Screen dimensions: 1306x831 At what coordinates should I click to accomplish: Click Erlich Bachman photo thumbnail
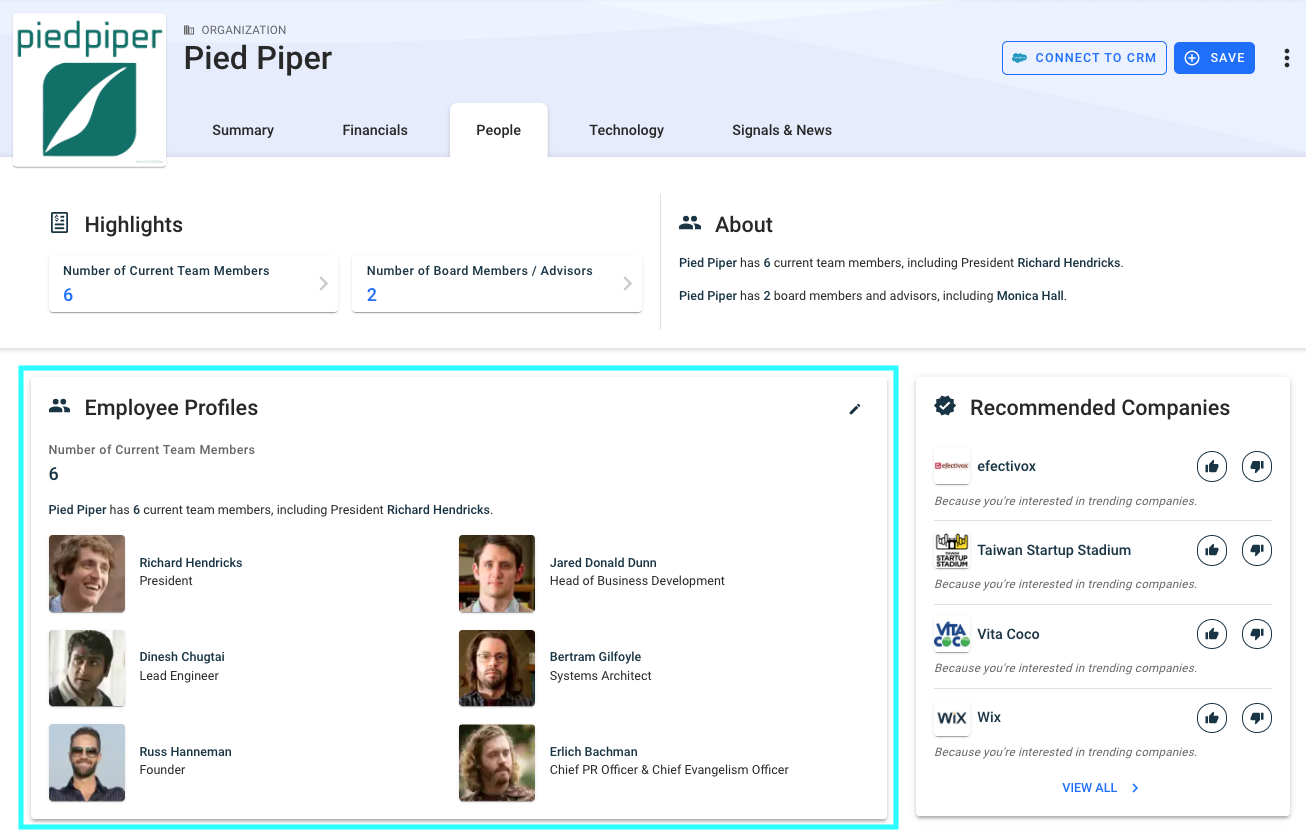[x=497, y=763]
